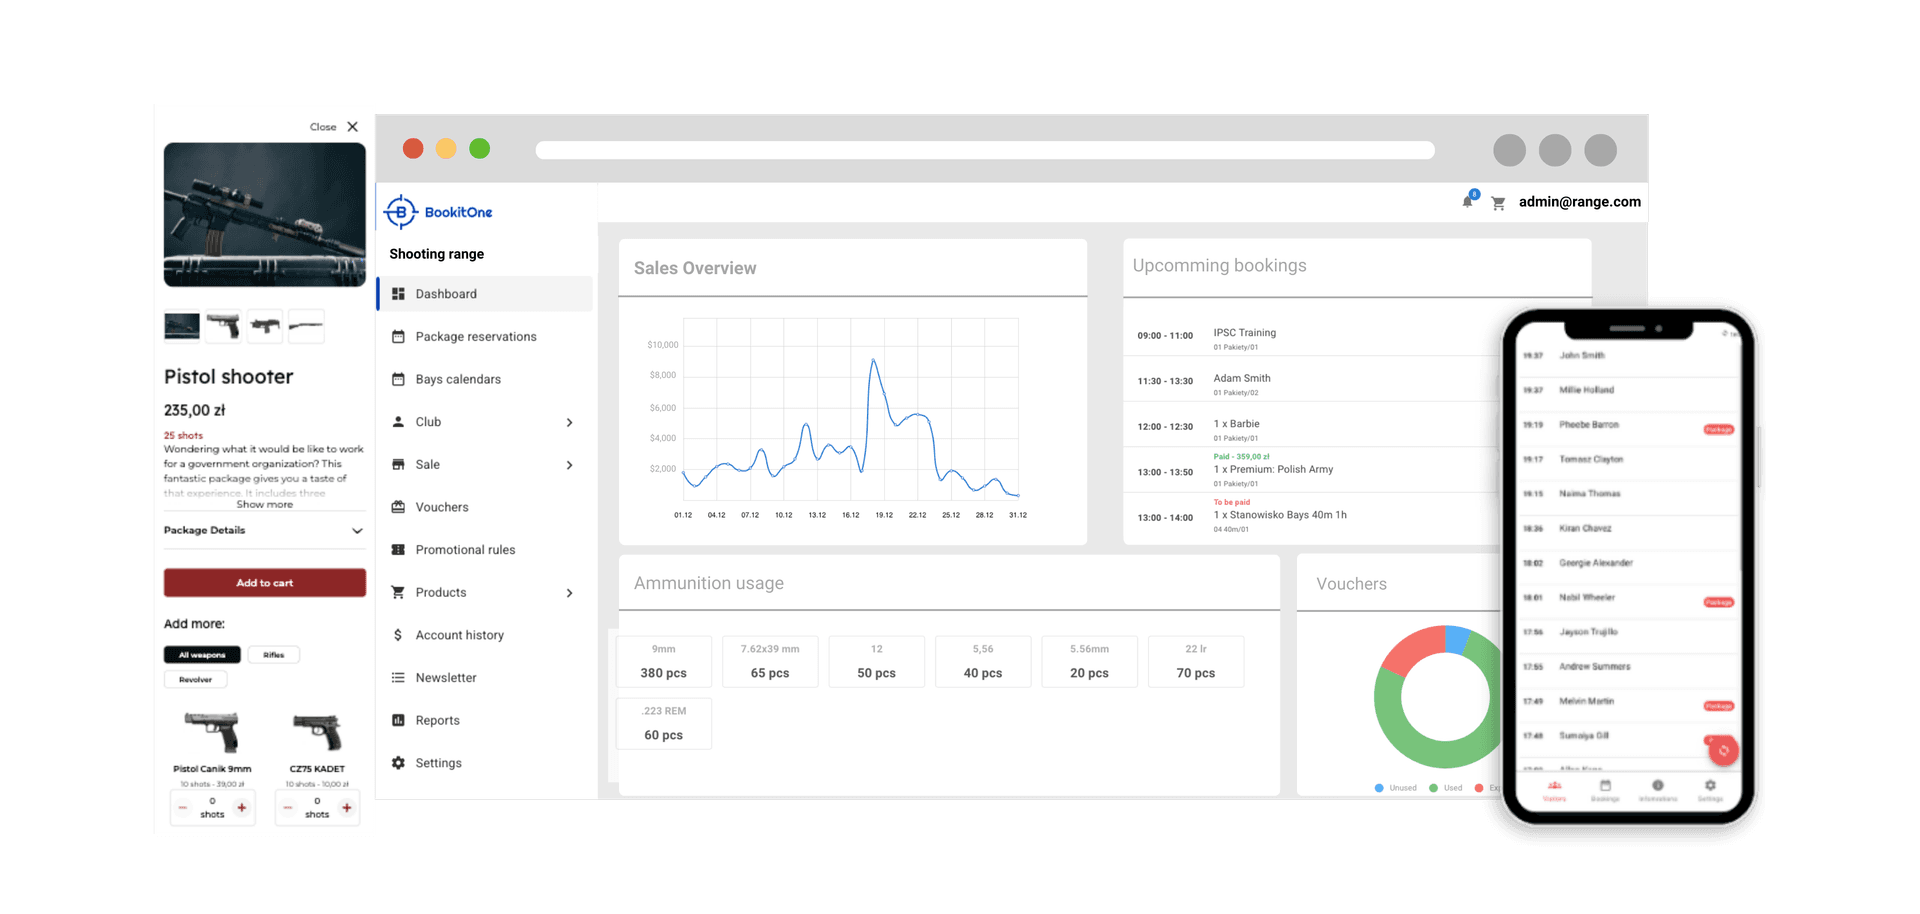This screenshot has height=914, width=1920.
Task: Click the notification bell icon
Action: [x=1467, y=201]
